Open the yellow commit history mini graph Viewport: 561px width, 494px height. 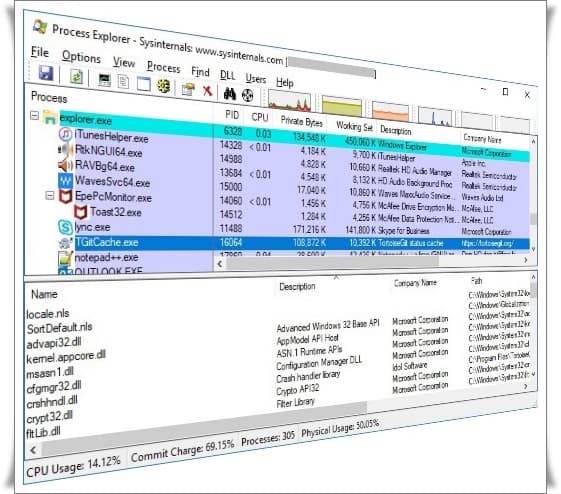(x=342, y=106)
